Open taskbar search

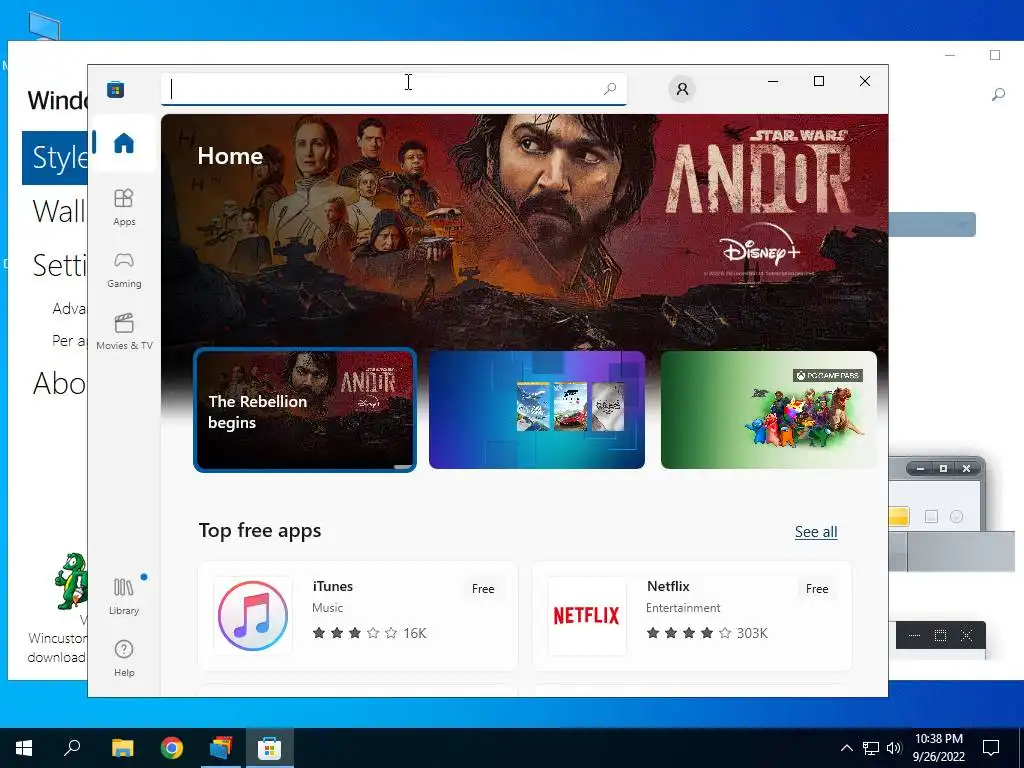tap(72, 748)
